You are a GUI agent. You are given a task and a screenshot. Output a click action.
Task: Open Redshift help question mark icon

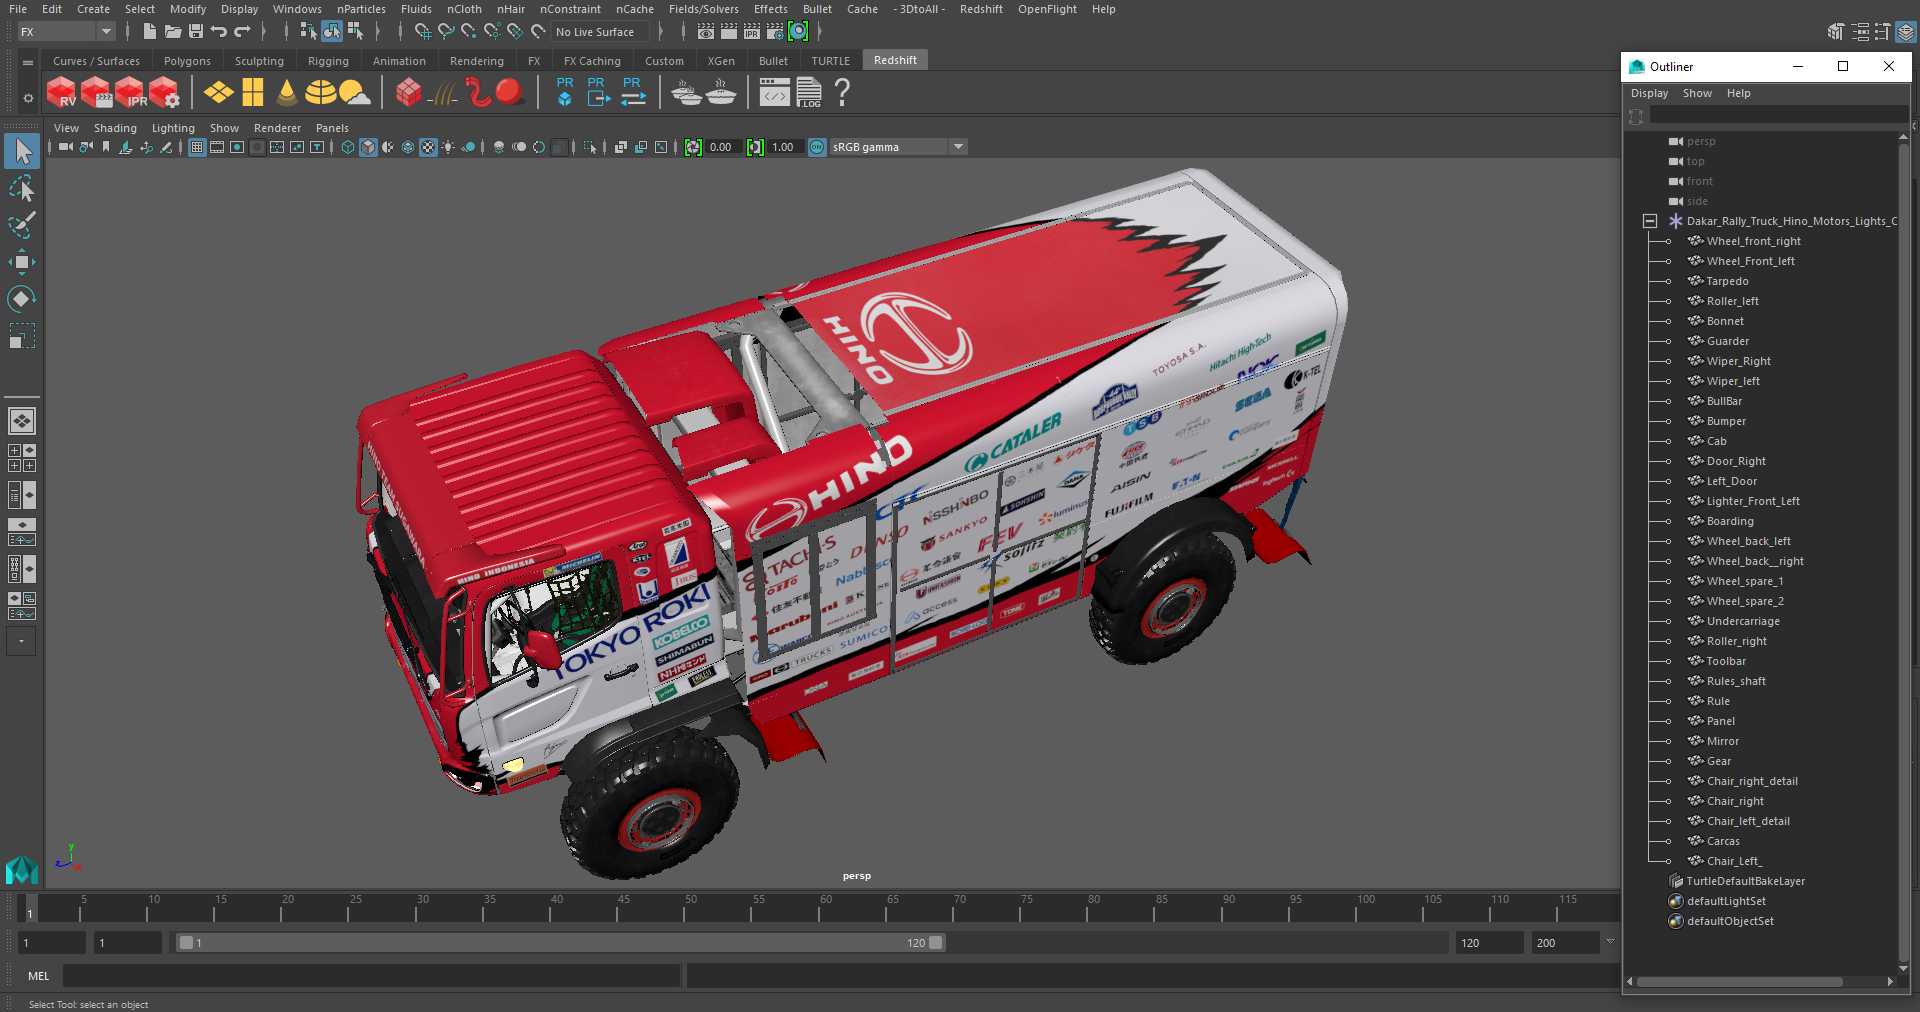[842, 93]
